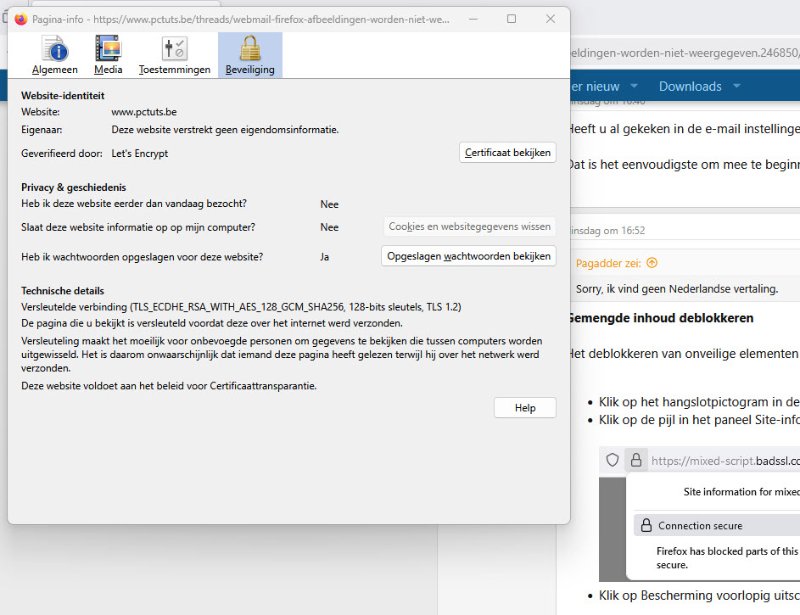Click the shield icon in embedded screenshot
The image size is (800, 615).
(613, 461)
